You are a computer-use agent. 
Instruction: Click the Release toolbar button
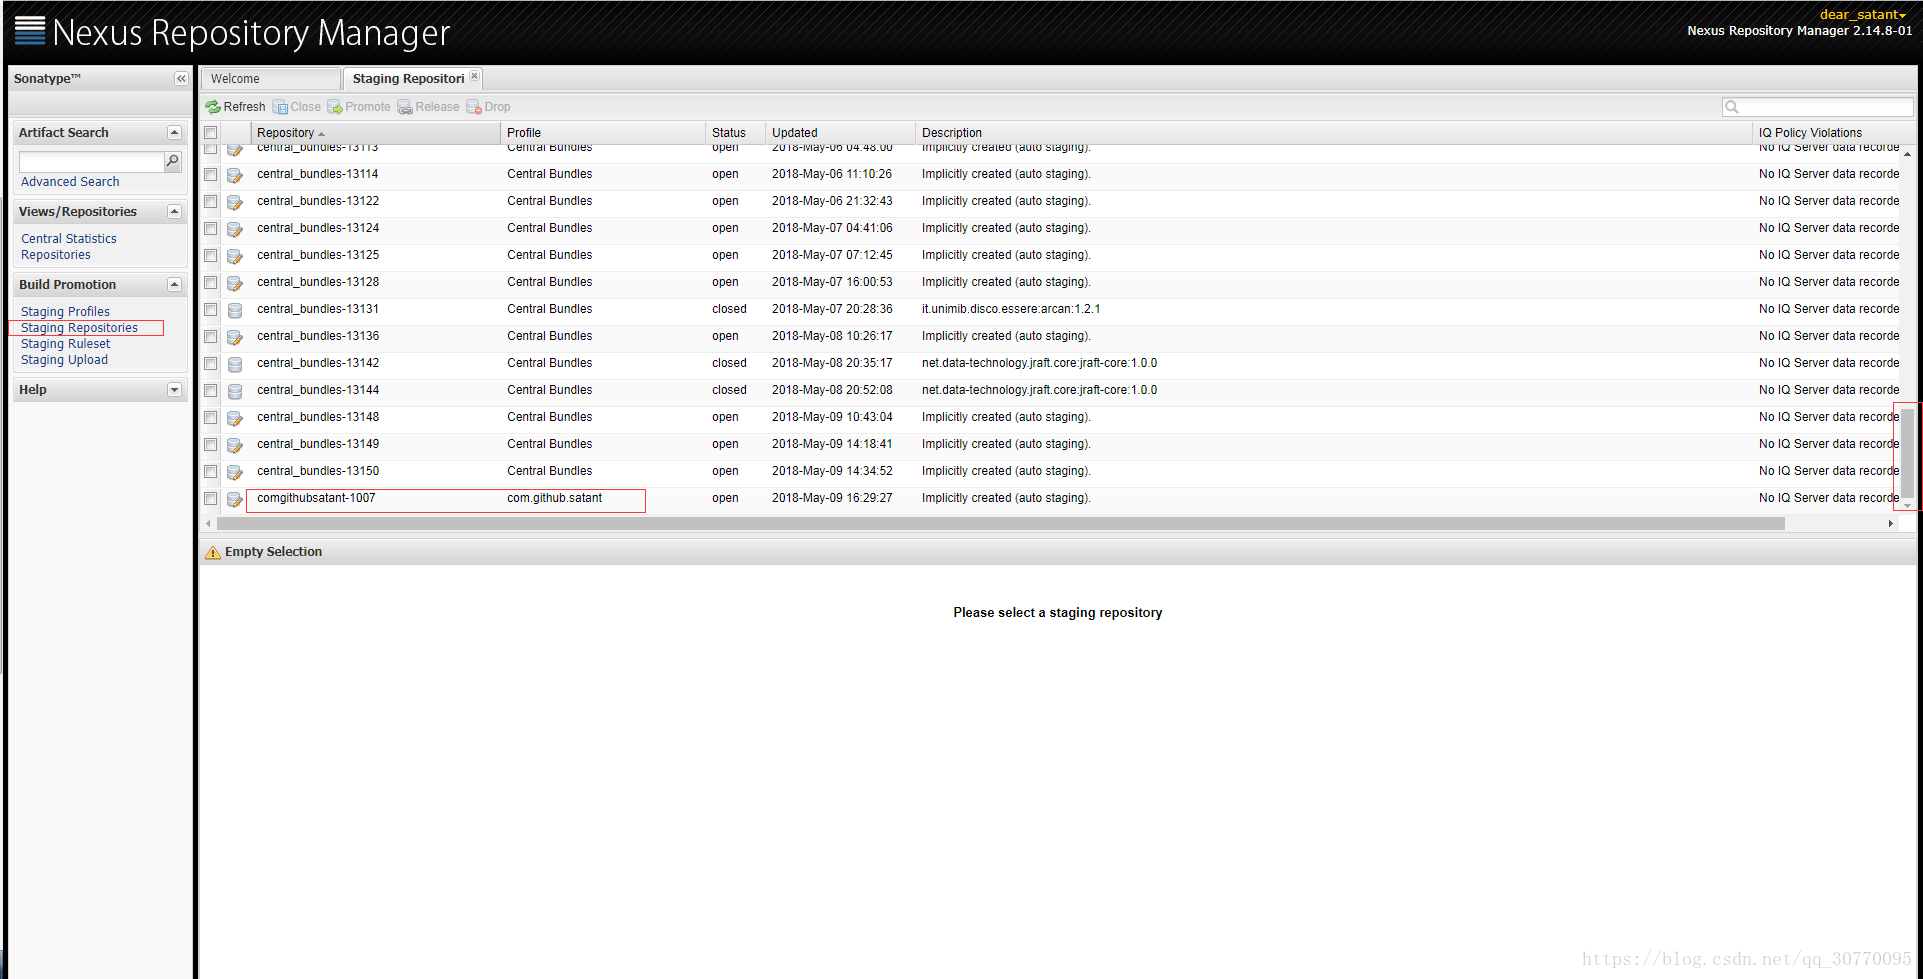[428, 107]
